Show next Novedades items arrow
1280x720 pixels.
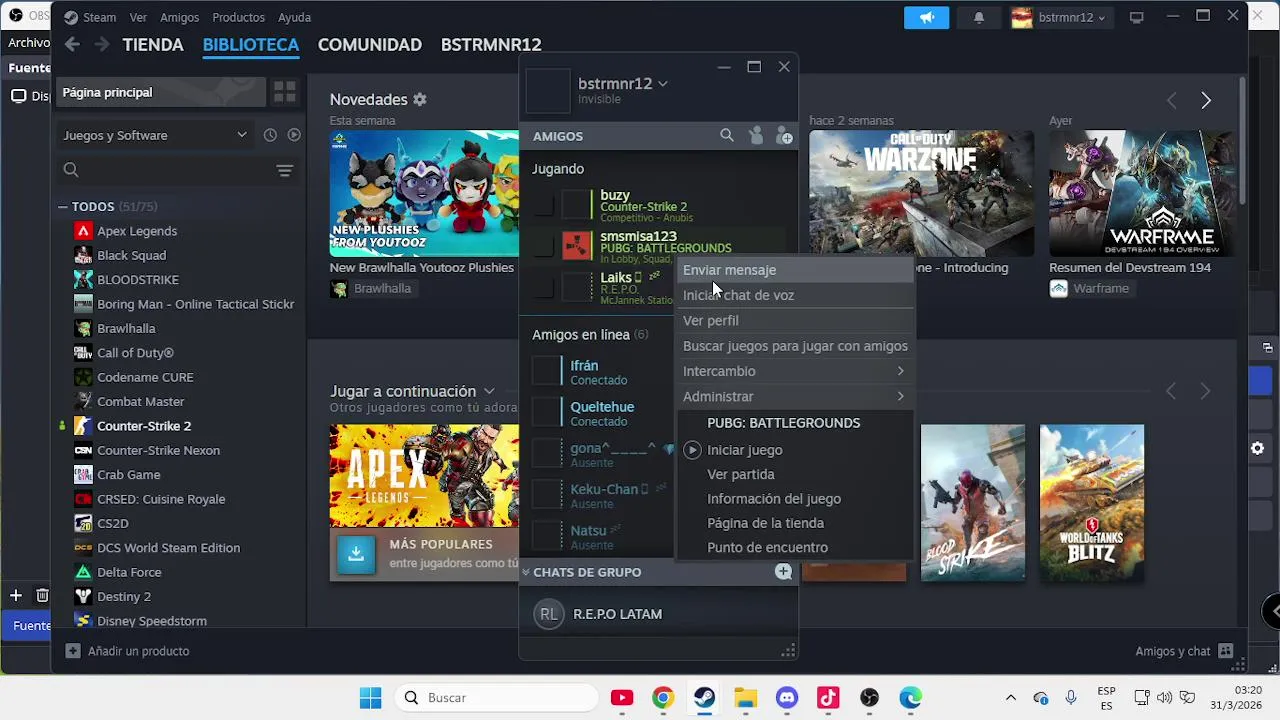click(x=1206, y=100)
